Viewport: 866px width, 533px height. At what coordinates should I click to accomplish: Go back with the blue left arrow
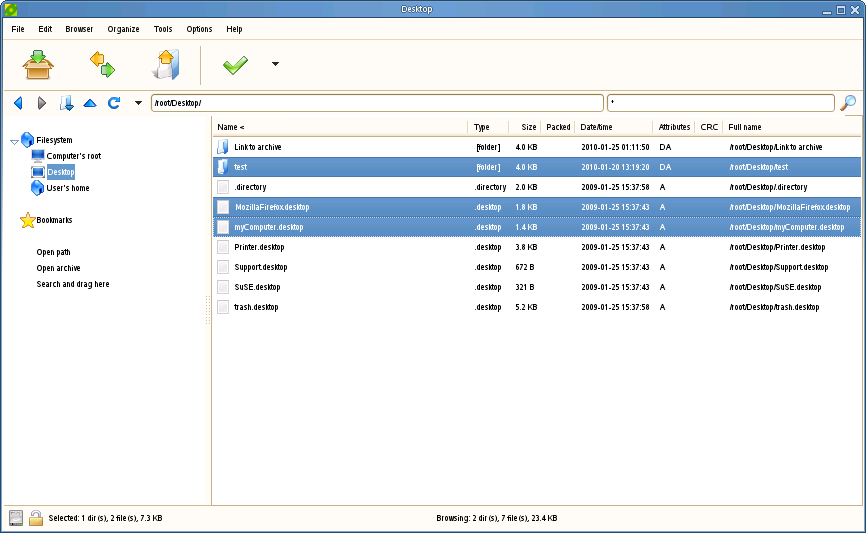[x=18, y=103]
